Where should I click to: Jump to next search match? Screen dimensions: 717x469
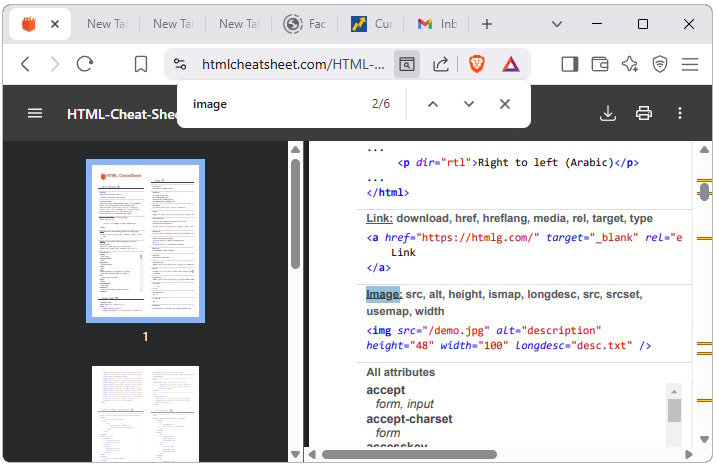coord(469,104)
